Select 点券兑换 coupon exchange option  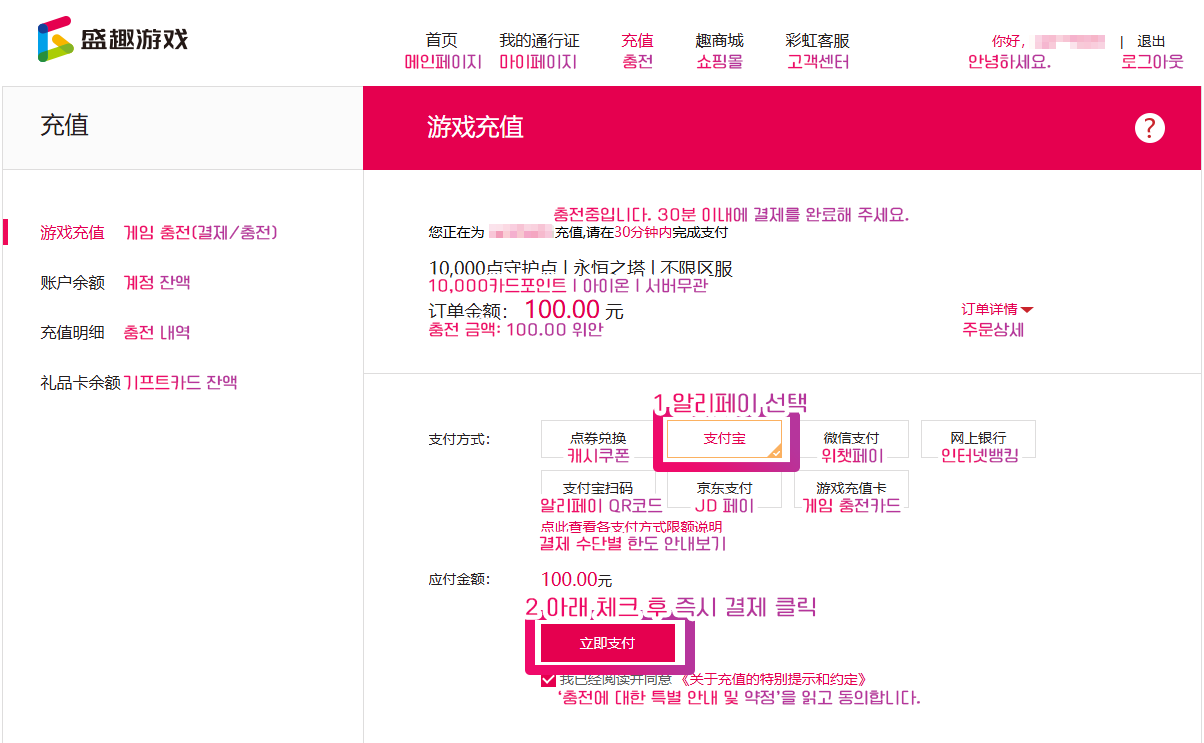pos(598,438)
